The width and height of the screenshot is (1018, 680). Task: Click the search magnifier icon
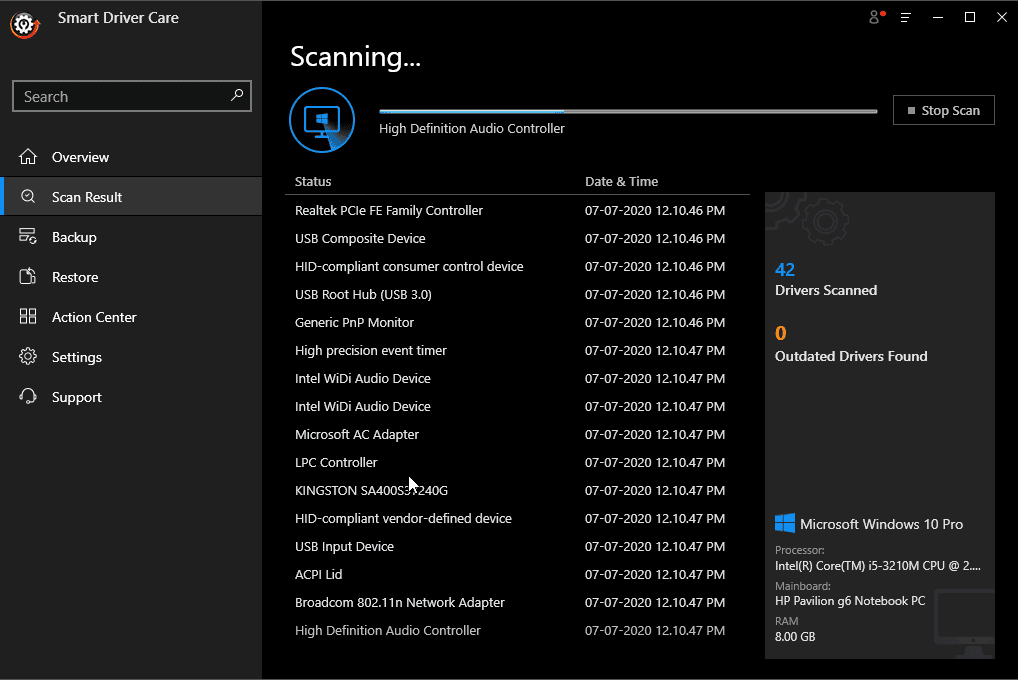[x=237, y=95]
